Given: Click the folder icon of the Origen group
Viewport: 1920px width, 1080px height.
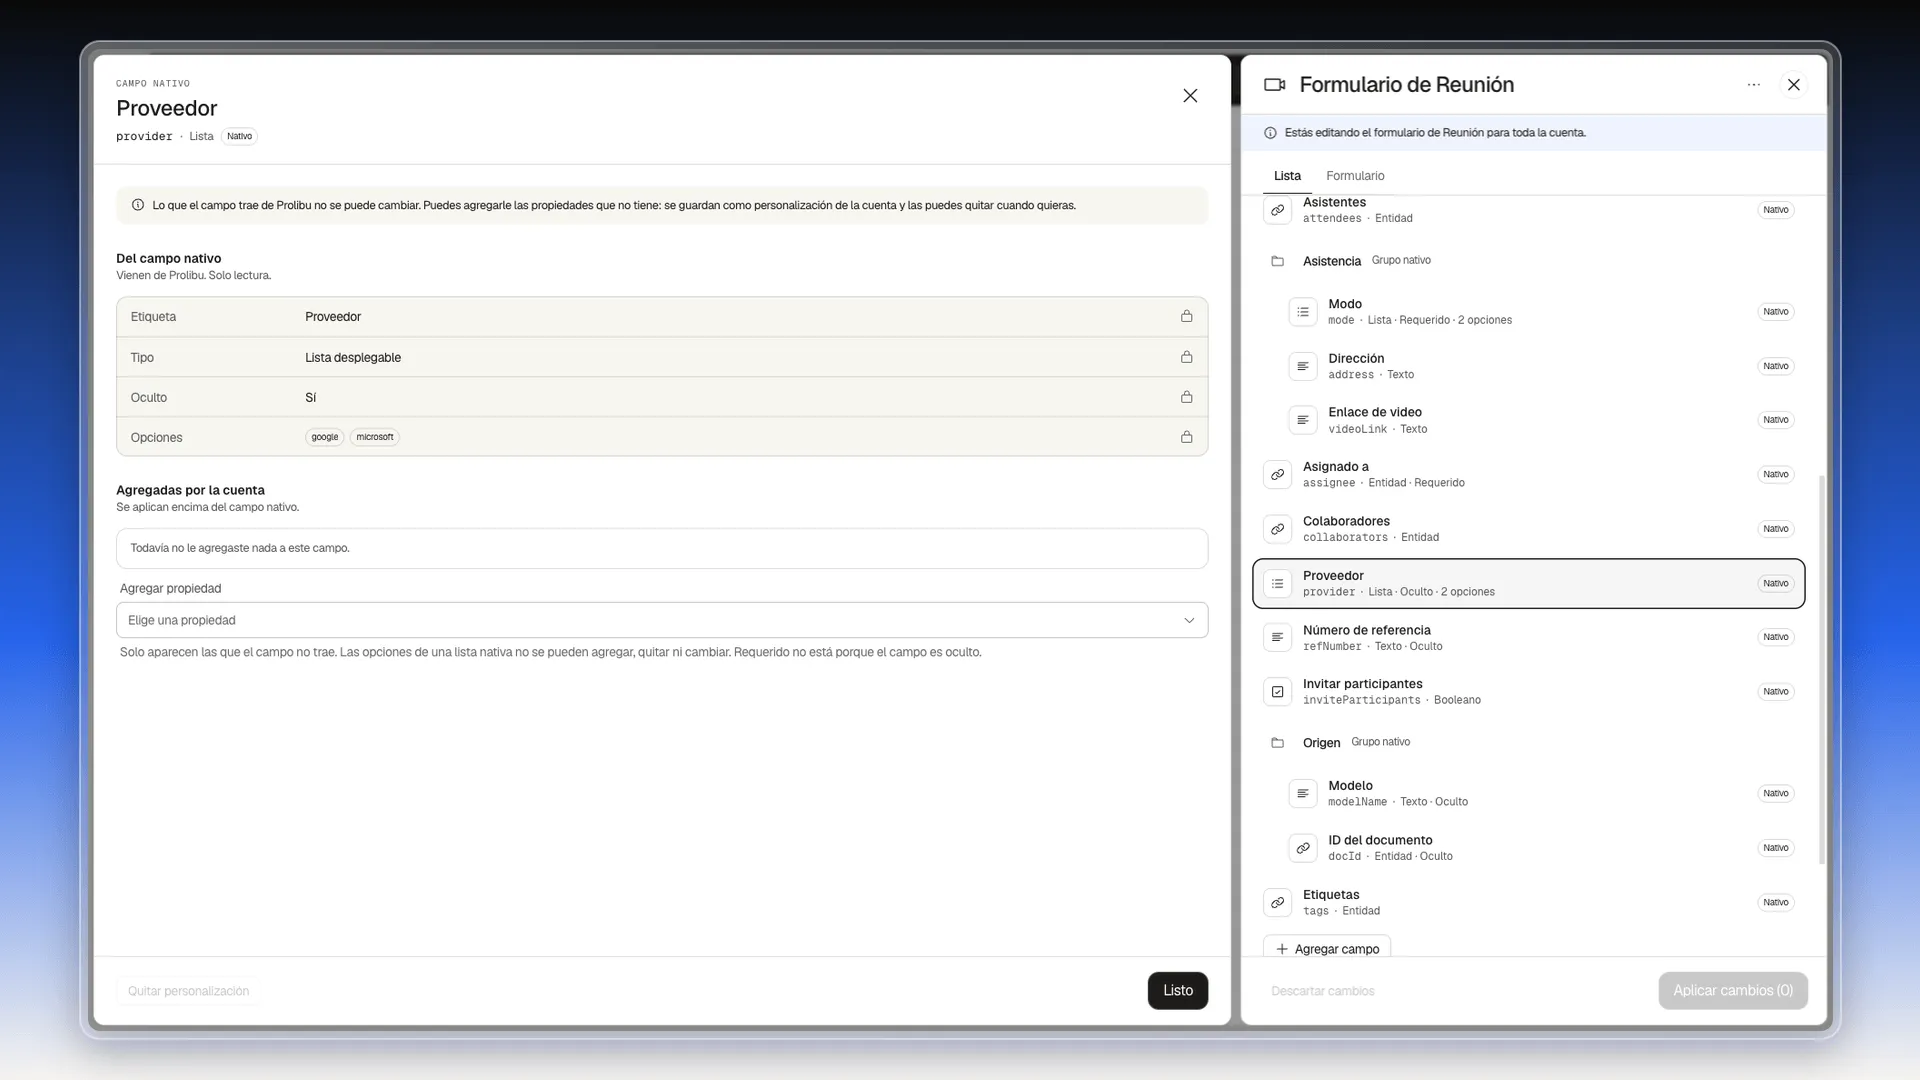Looking at the screenshot, I should pos(1277,743).
